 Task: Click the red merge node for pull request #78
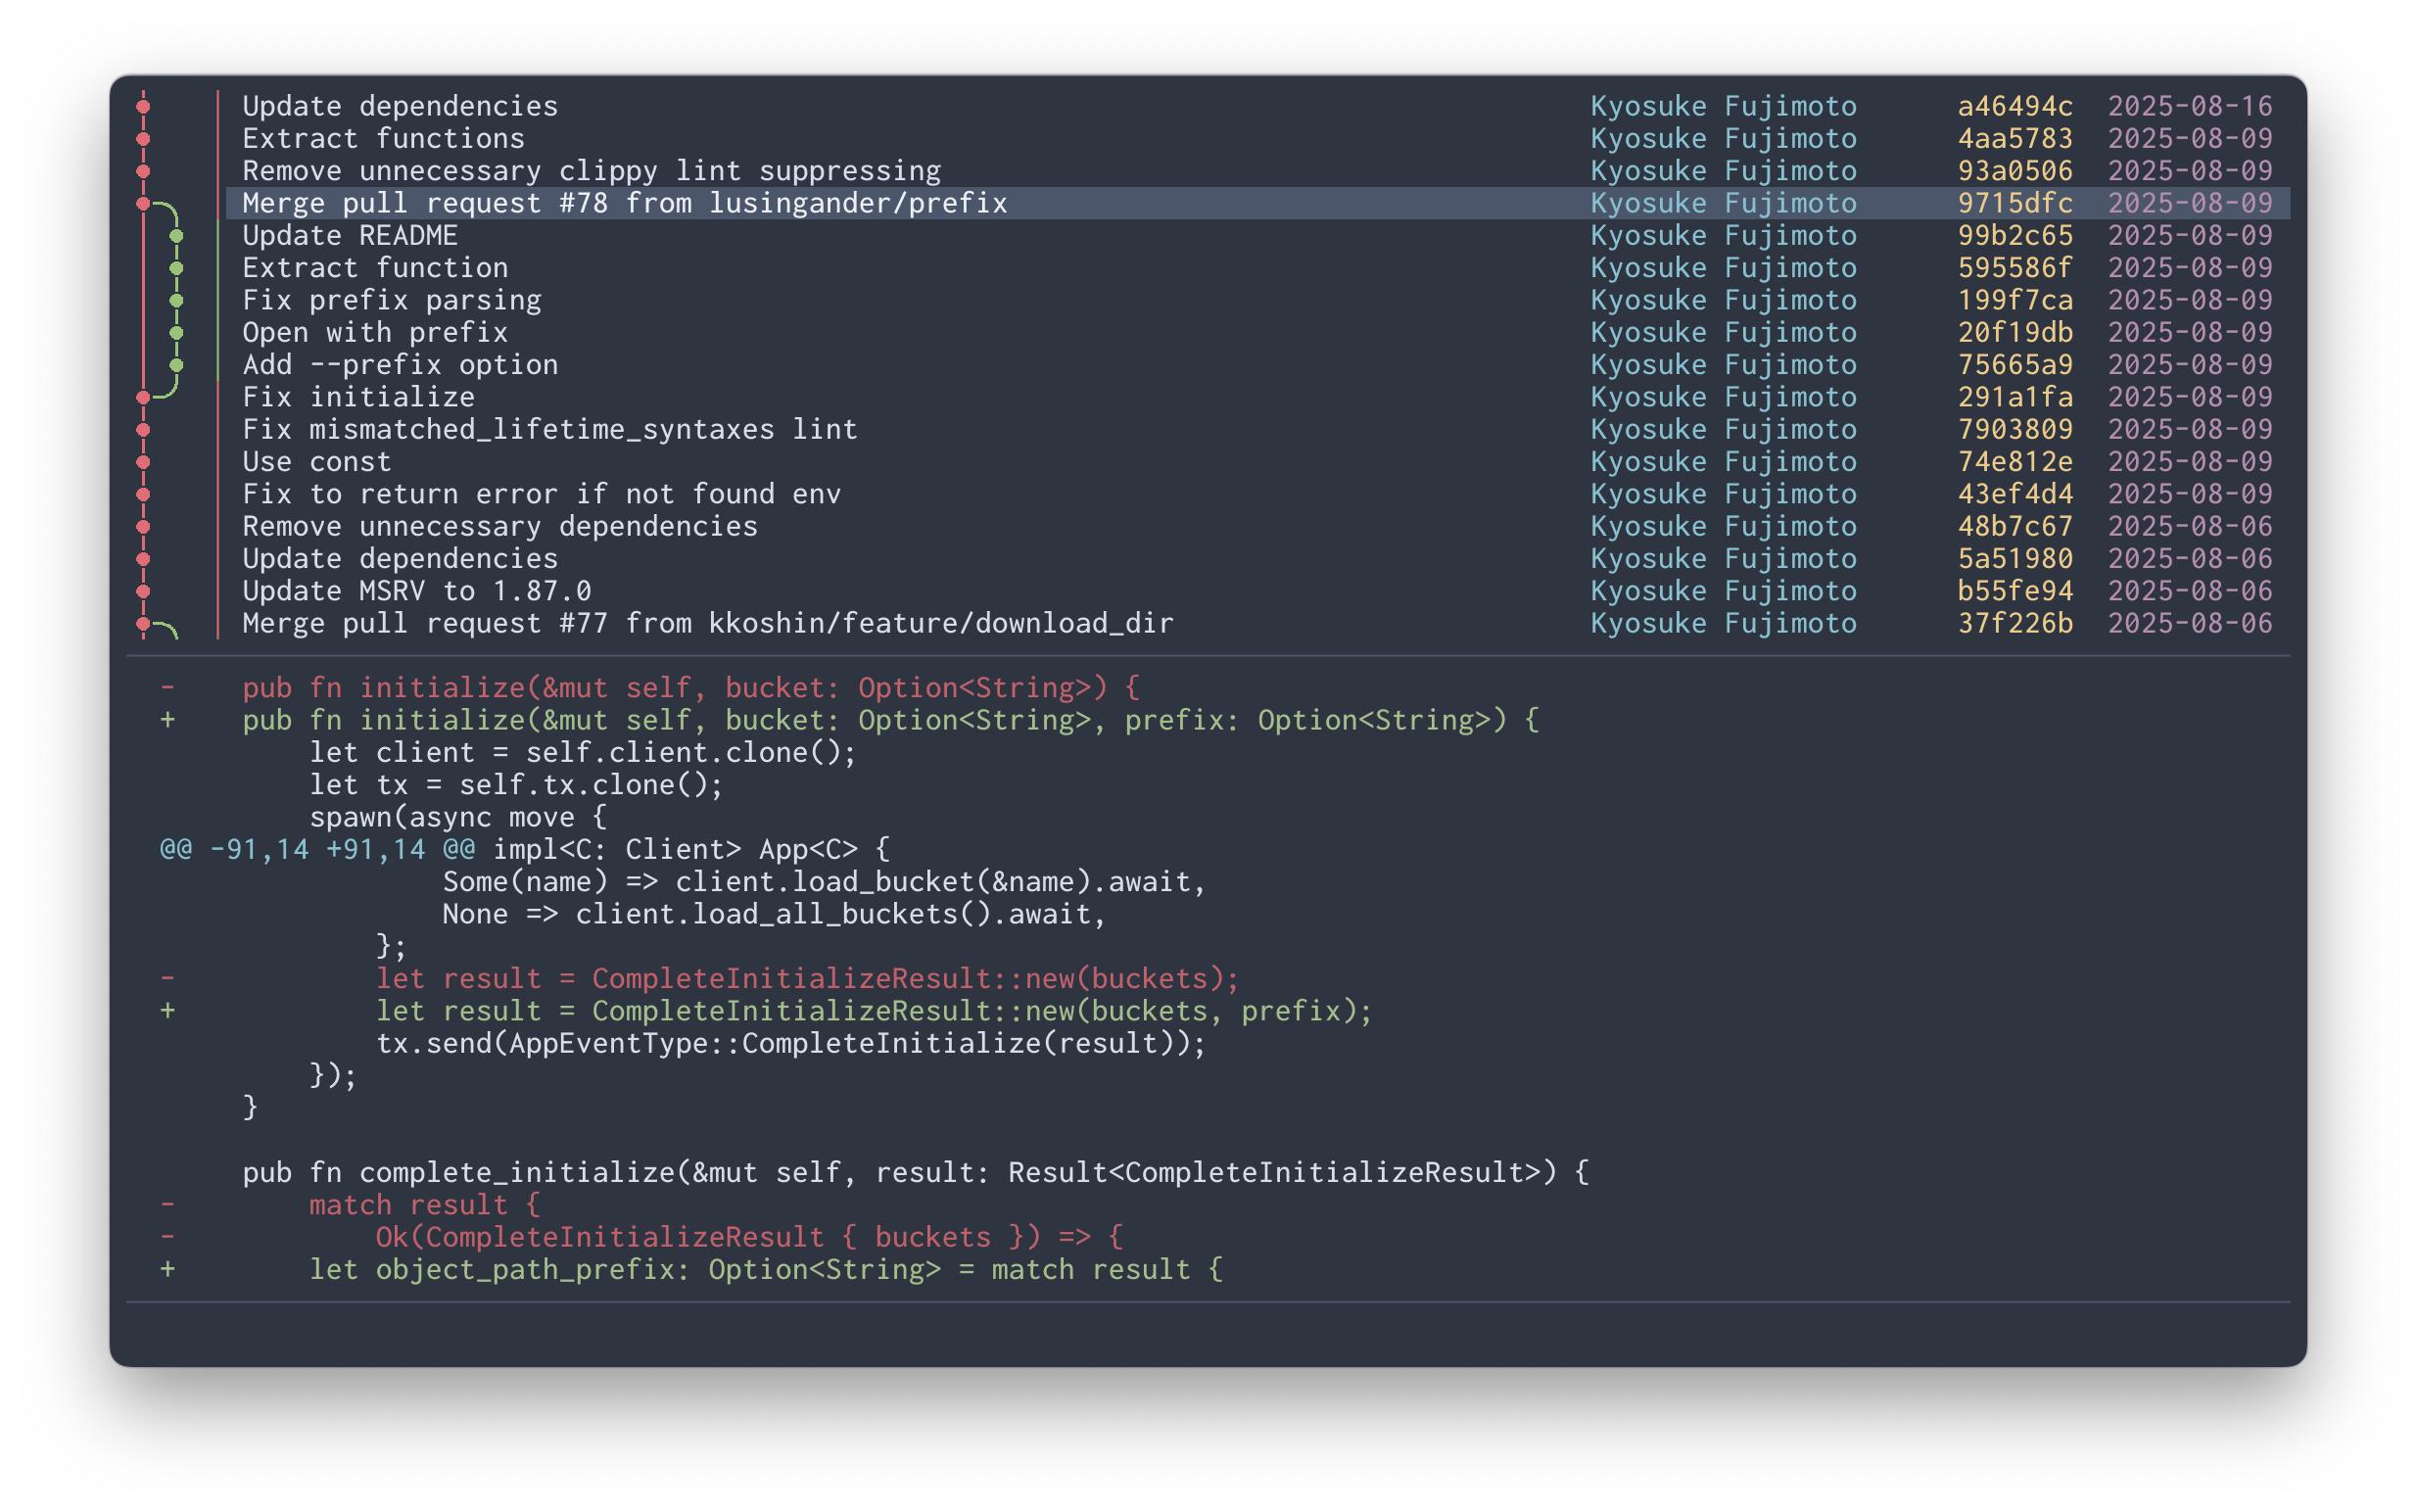tap(143, 203)
